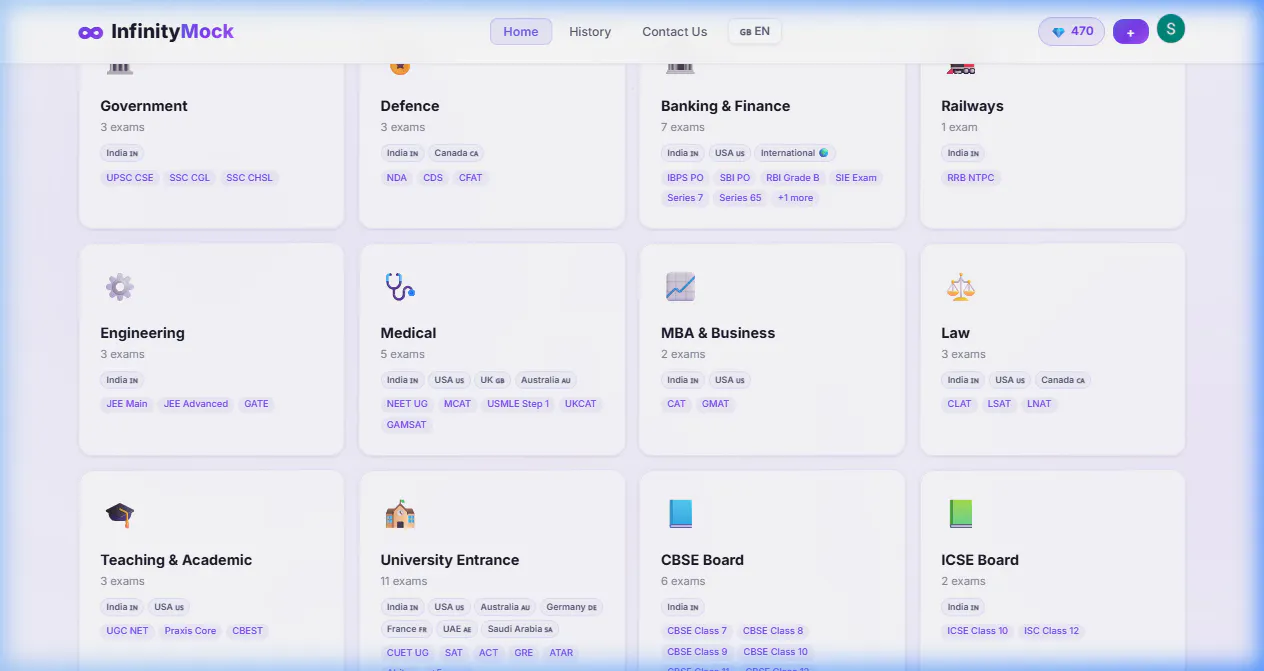Click the plus add credits button

pyautogui.click(x=1131, y=32)
